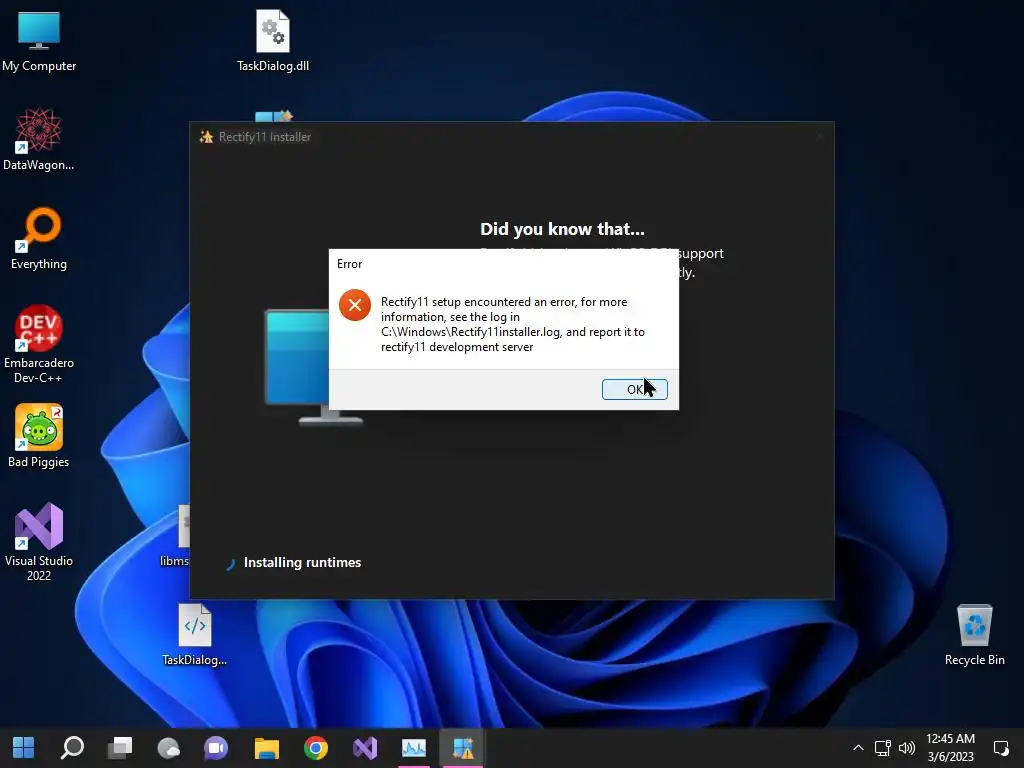
Task: Open File Explorer from taskbar
Action: 266,748
